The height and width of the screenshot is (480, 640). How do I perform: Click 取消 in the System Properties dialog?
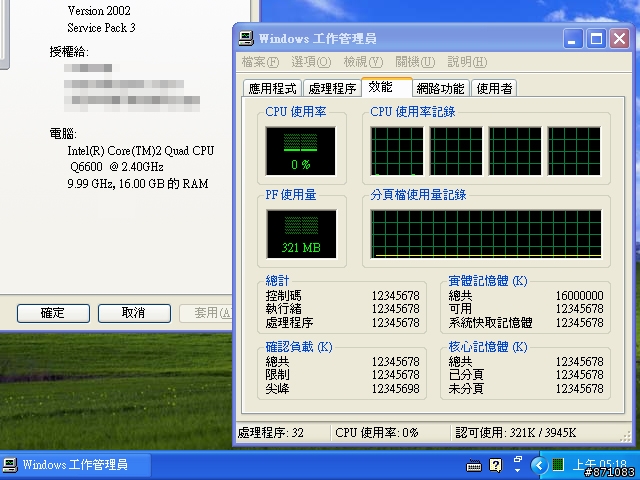134,313
